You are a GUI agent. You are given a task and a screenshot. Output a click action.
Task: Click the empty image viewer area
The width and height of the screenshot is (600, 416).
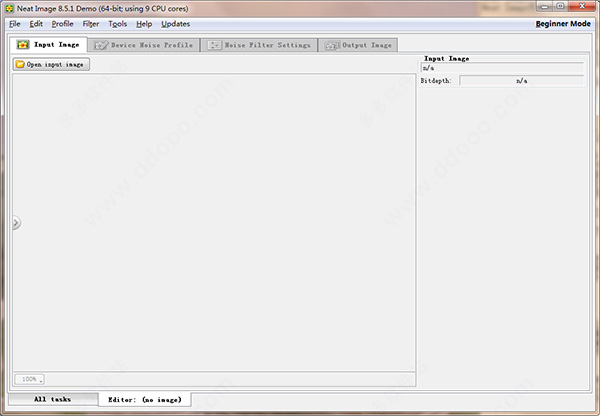pos(214,222)
